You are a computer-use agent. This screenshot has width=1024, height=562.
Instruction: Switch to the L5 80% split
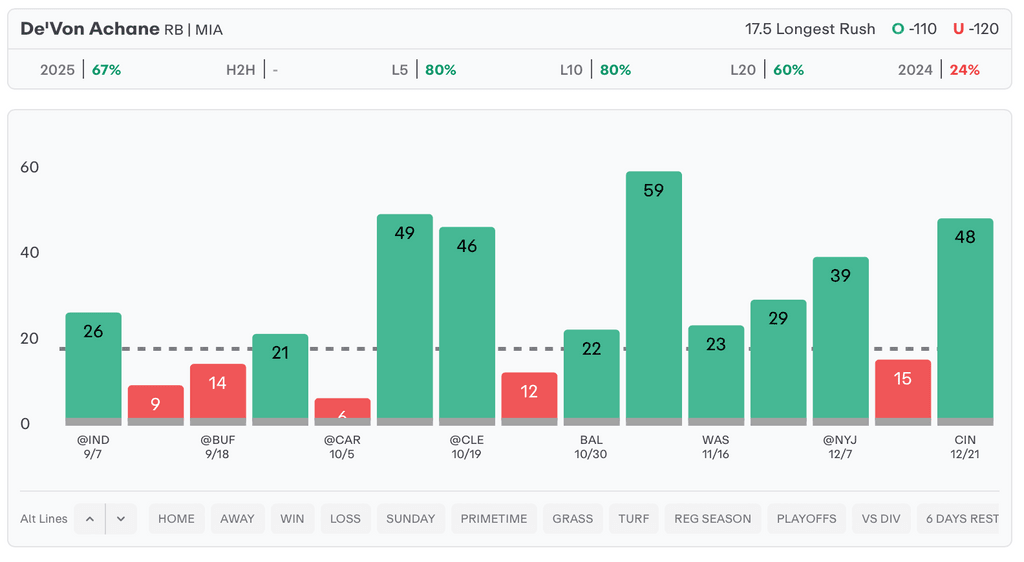(x=424, y=70)
